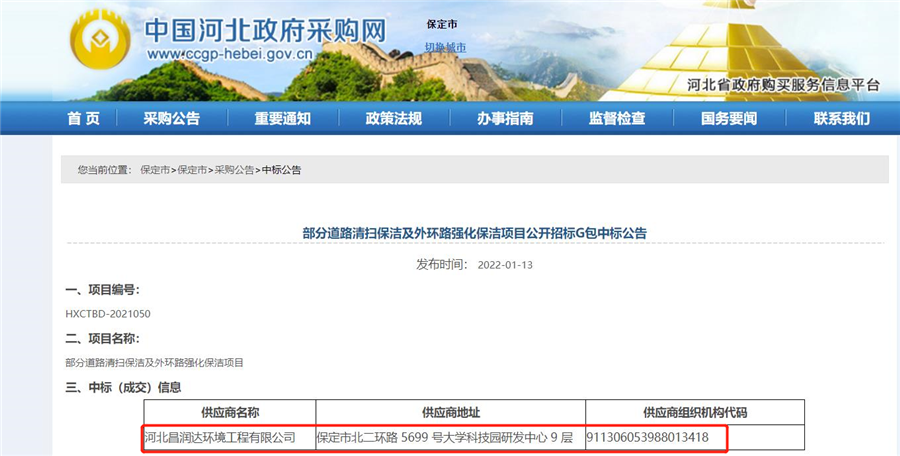Open the 首页 menu item

[84, 118]
